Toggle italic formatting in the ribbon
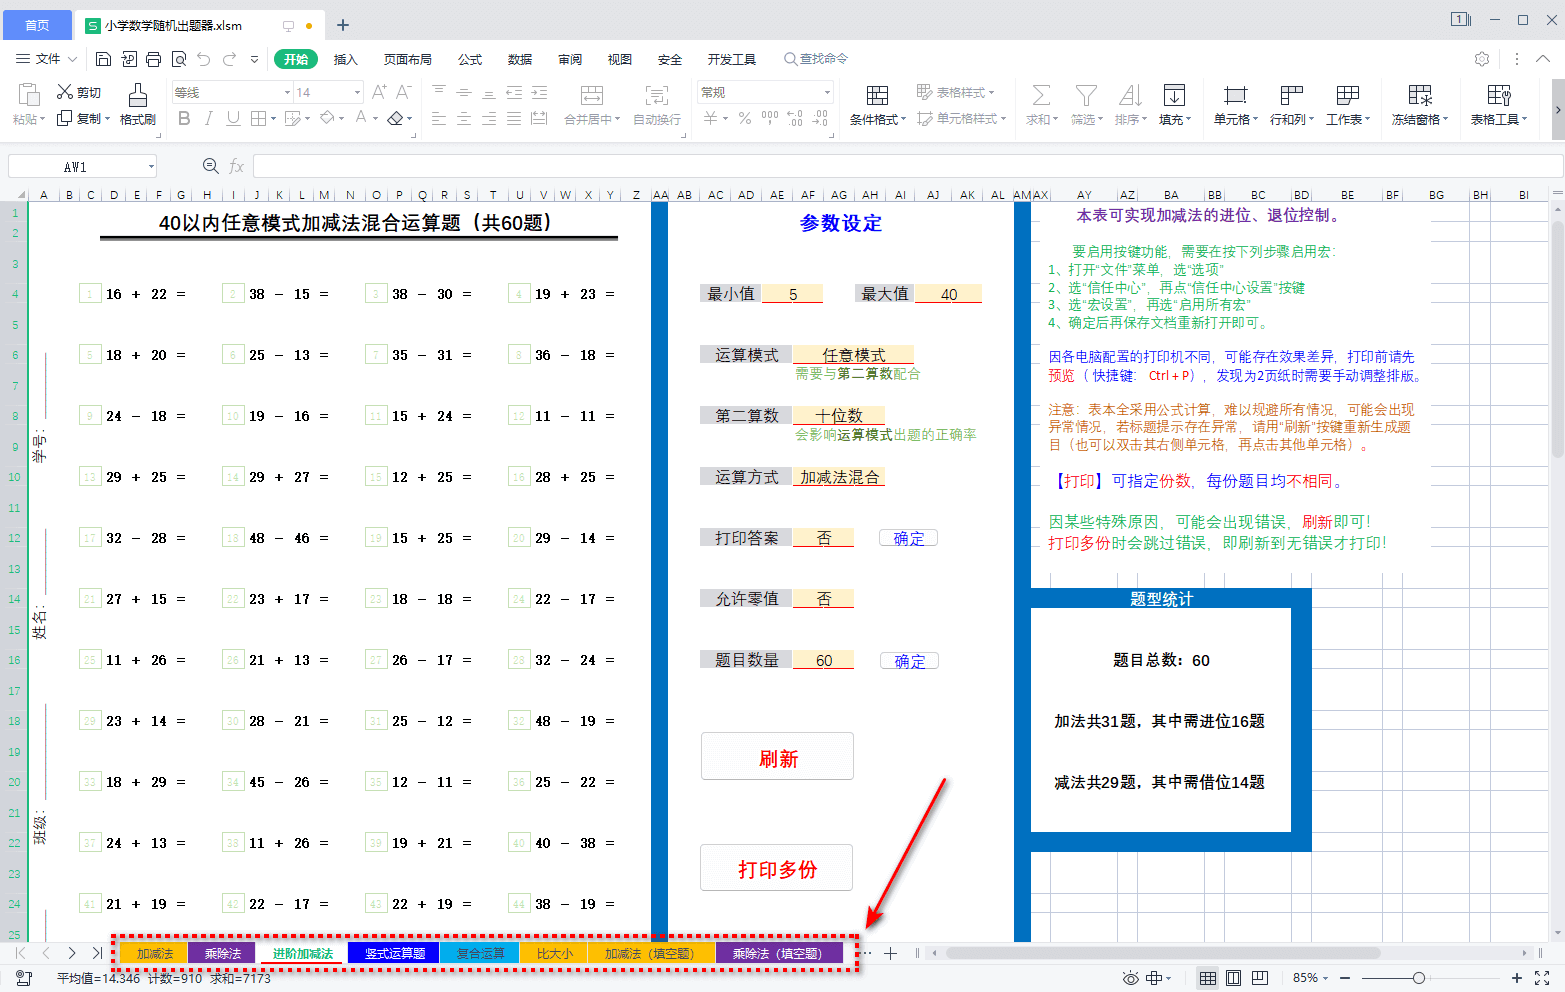1565x992 pixels. [209, 118]
